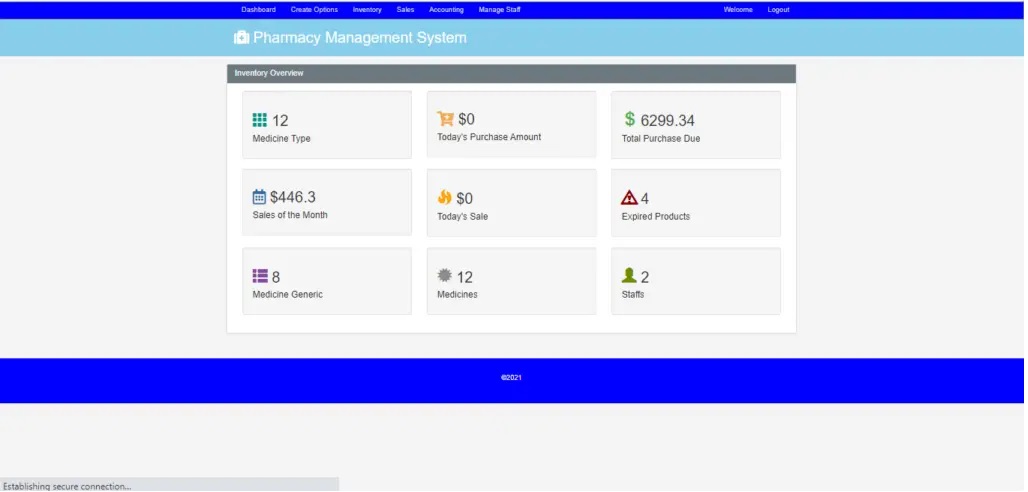Click the flame icon for Today's Sale
The width and height of the screenshot is (1028, 492).
(x=445, y=198)
